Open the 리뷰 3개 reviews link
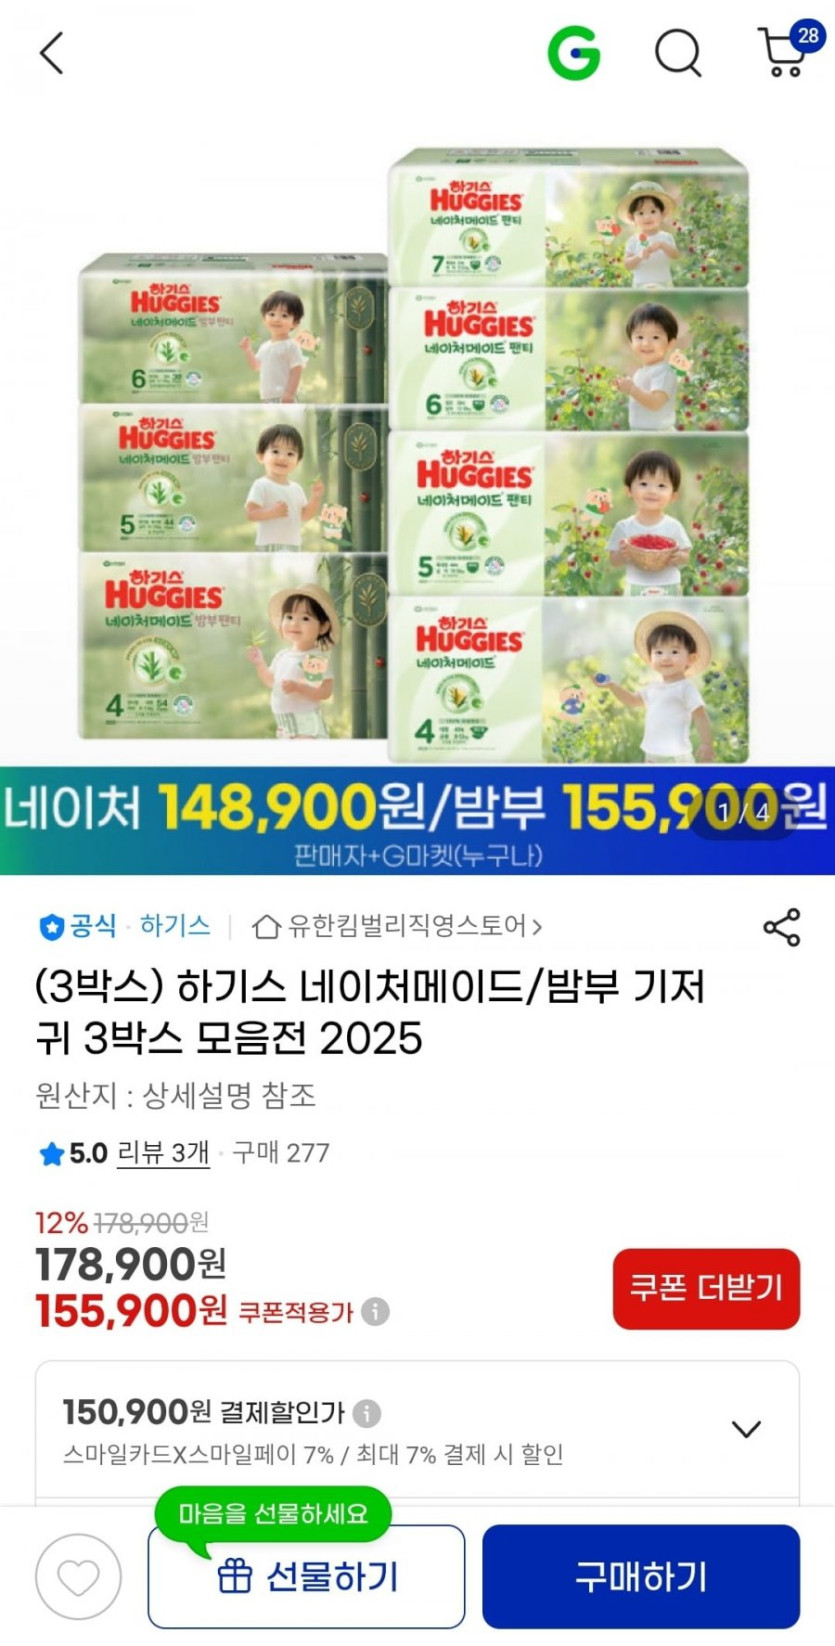The image size is (835, 1646). point(163,1153)
